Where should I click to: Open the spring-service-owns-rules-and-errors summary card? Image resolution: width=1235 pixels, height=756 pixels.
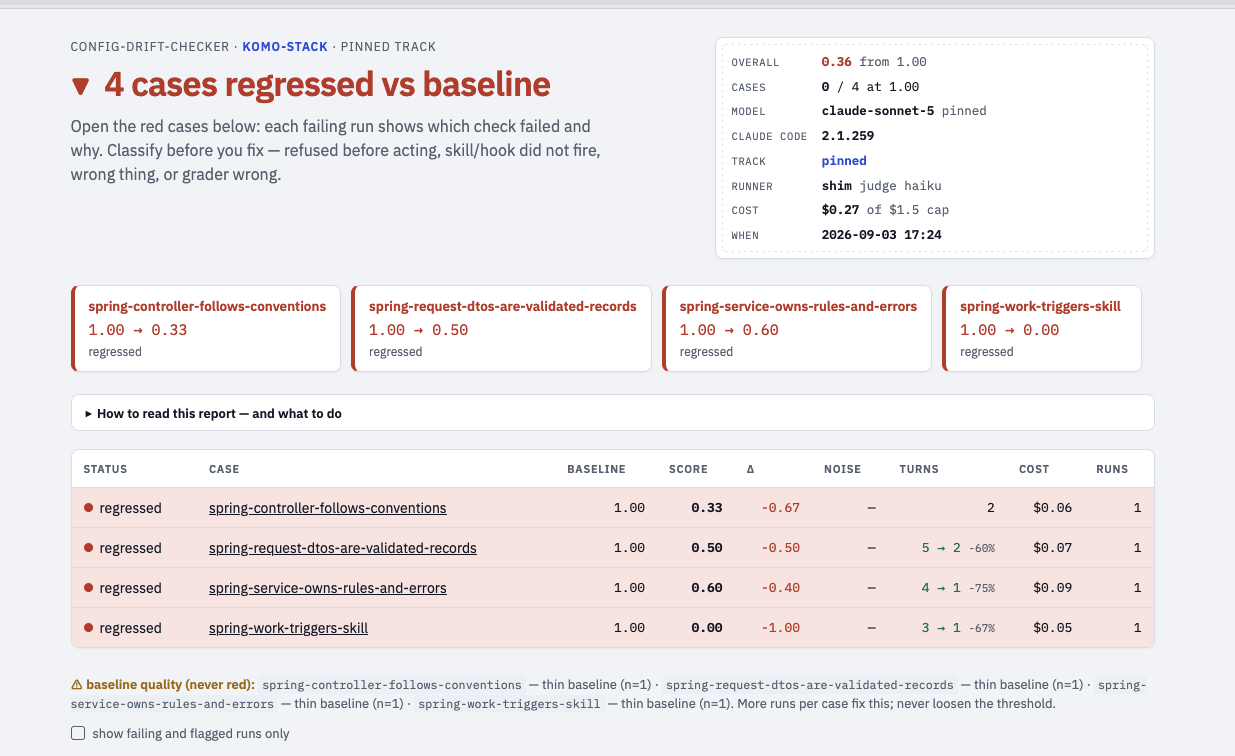coord(797,329)
